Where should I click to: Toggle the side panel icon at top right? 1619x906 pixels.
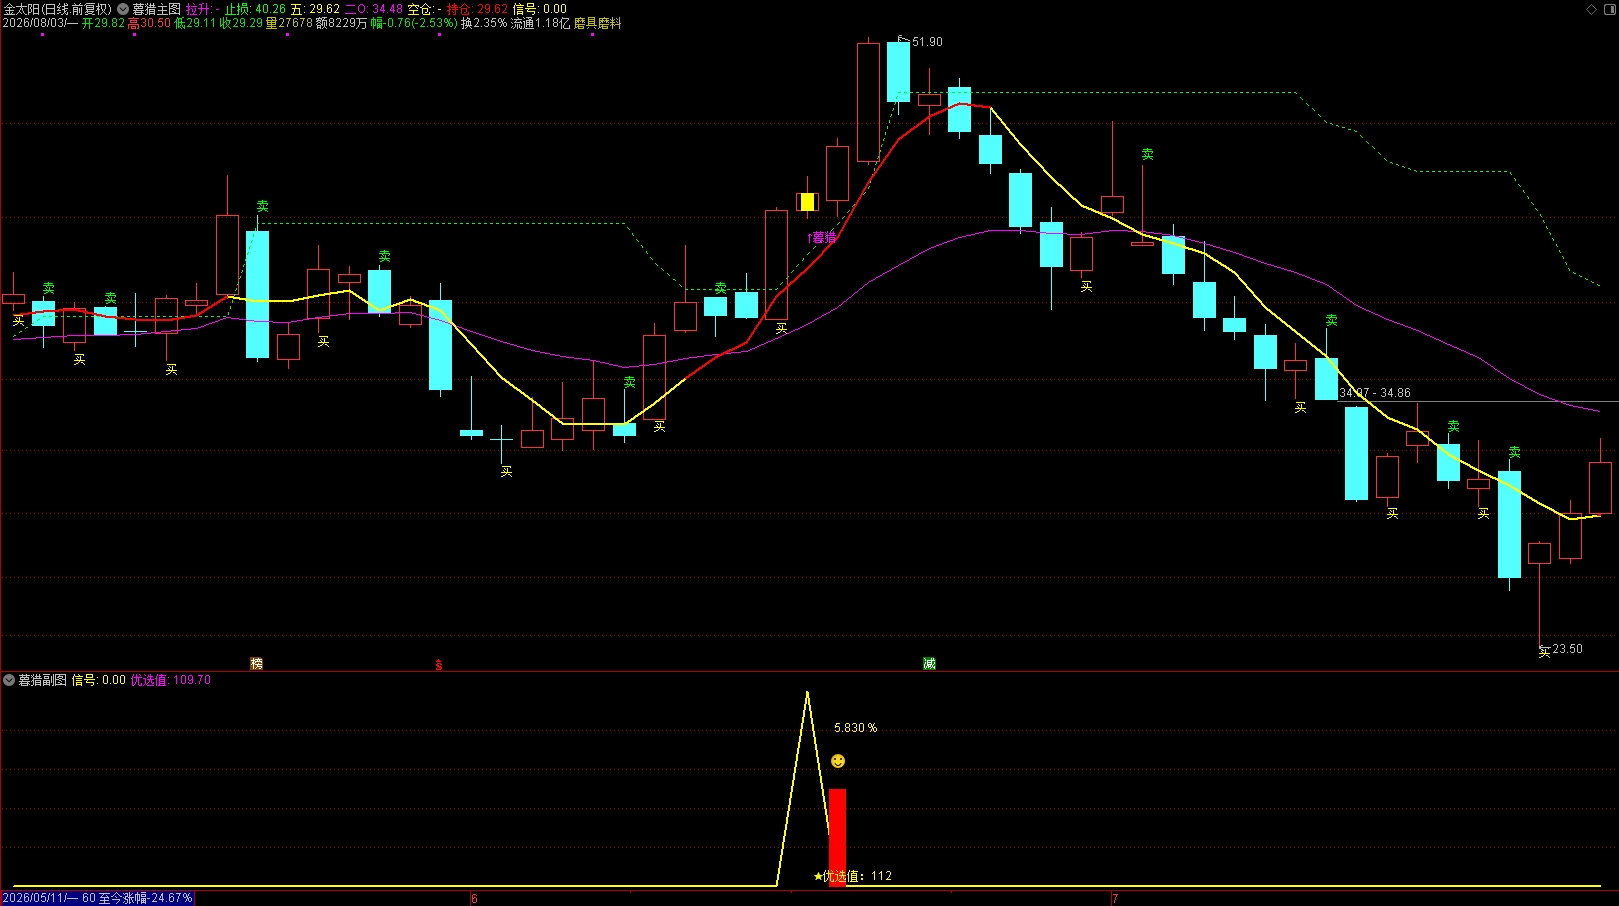1609,9
